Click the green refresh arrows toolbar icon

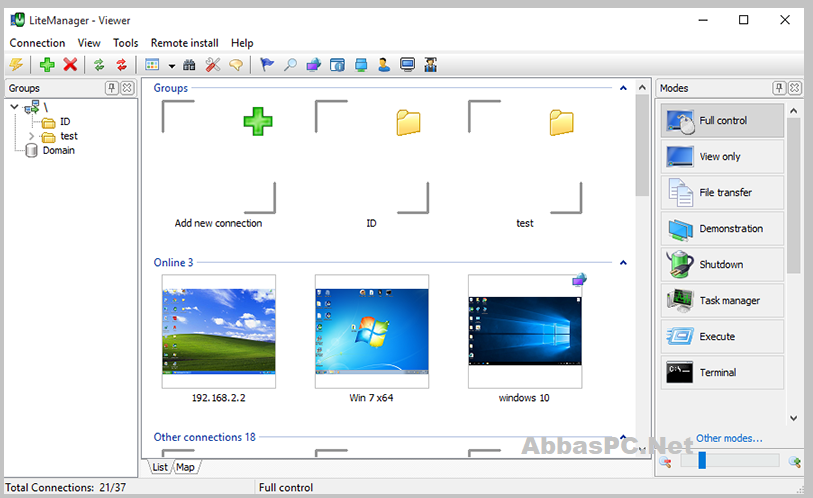[x=99, y=65]
